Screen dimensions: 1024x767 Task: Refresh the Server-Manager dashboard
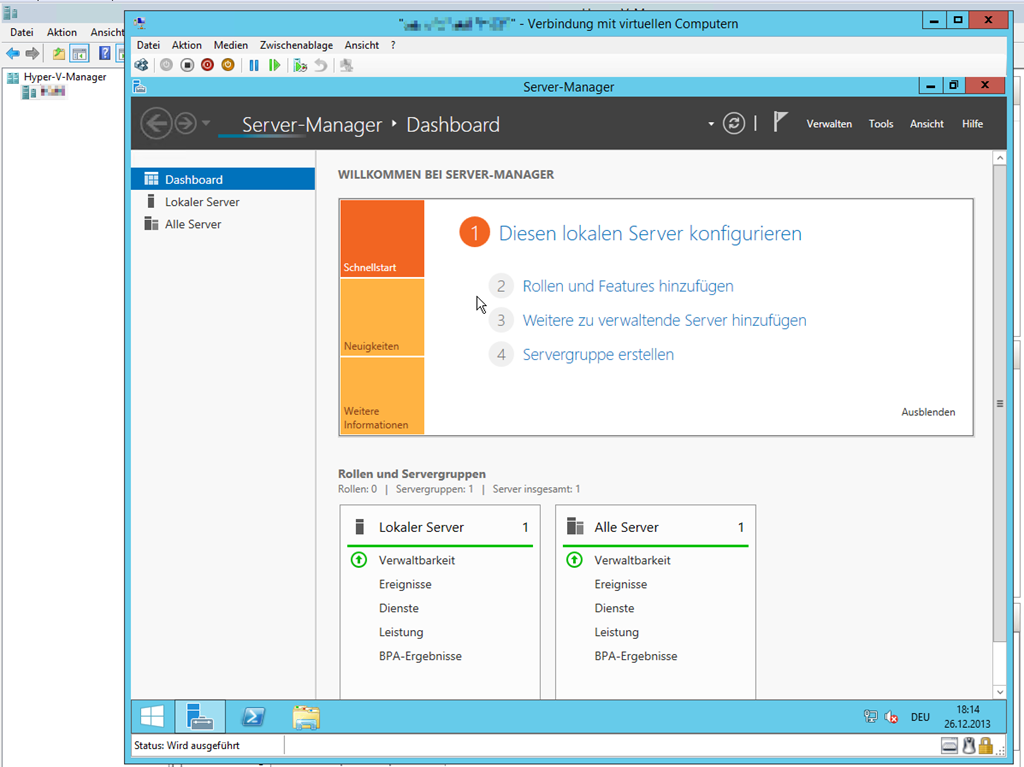[734, 123]
